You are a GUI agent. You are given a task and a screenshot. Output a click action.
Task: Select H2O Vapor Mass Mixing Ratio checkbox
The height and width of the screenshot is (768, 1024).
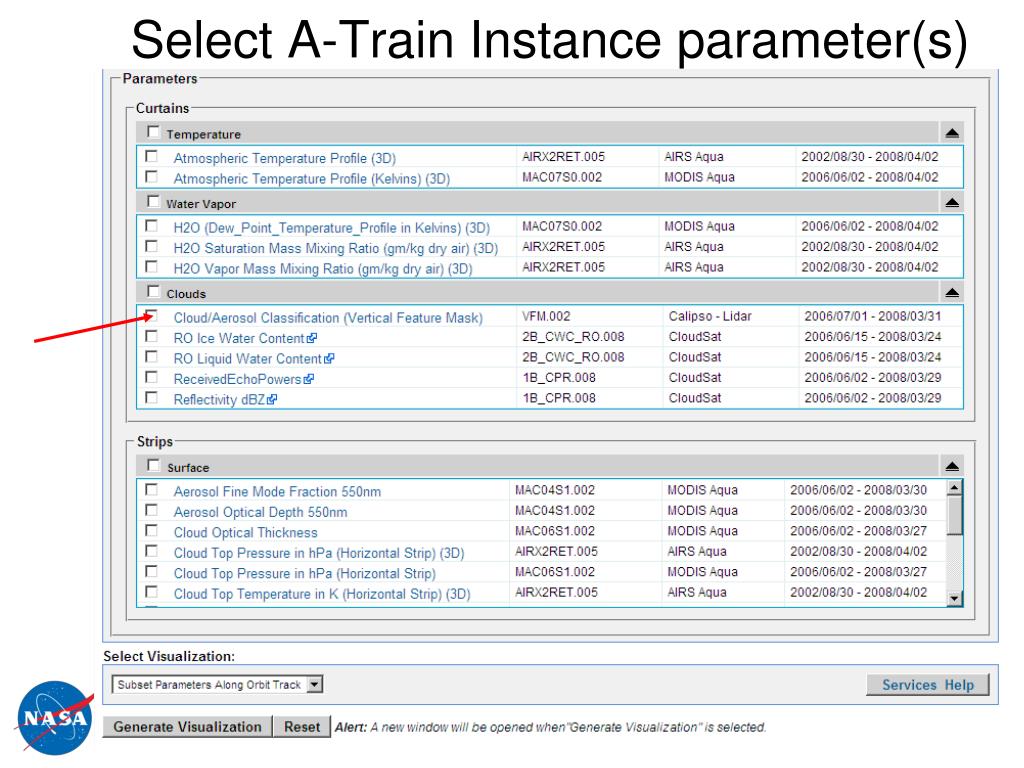[x=152, y=266]
